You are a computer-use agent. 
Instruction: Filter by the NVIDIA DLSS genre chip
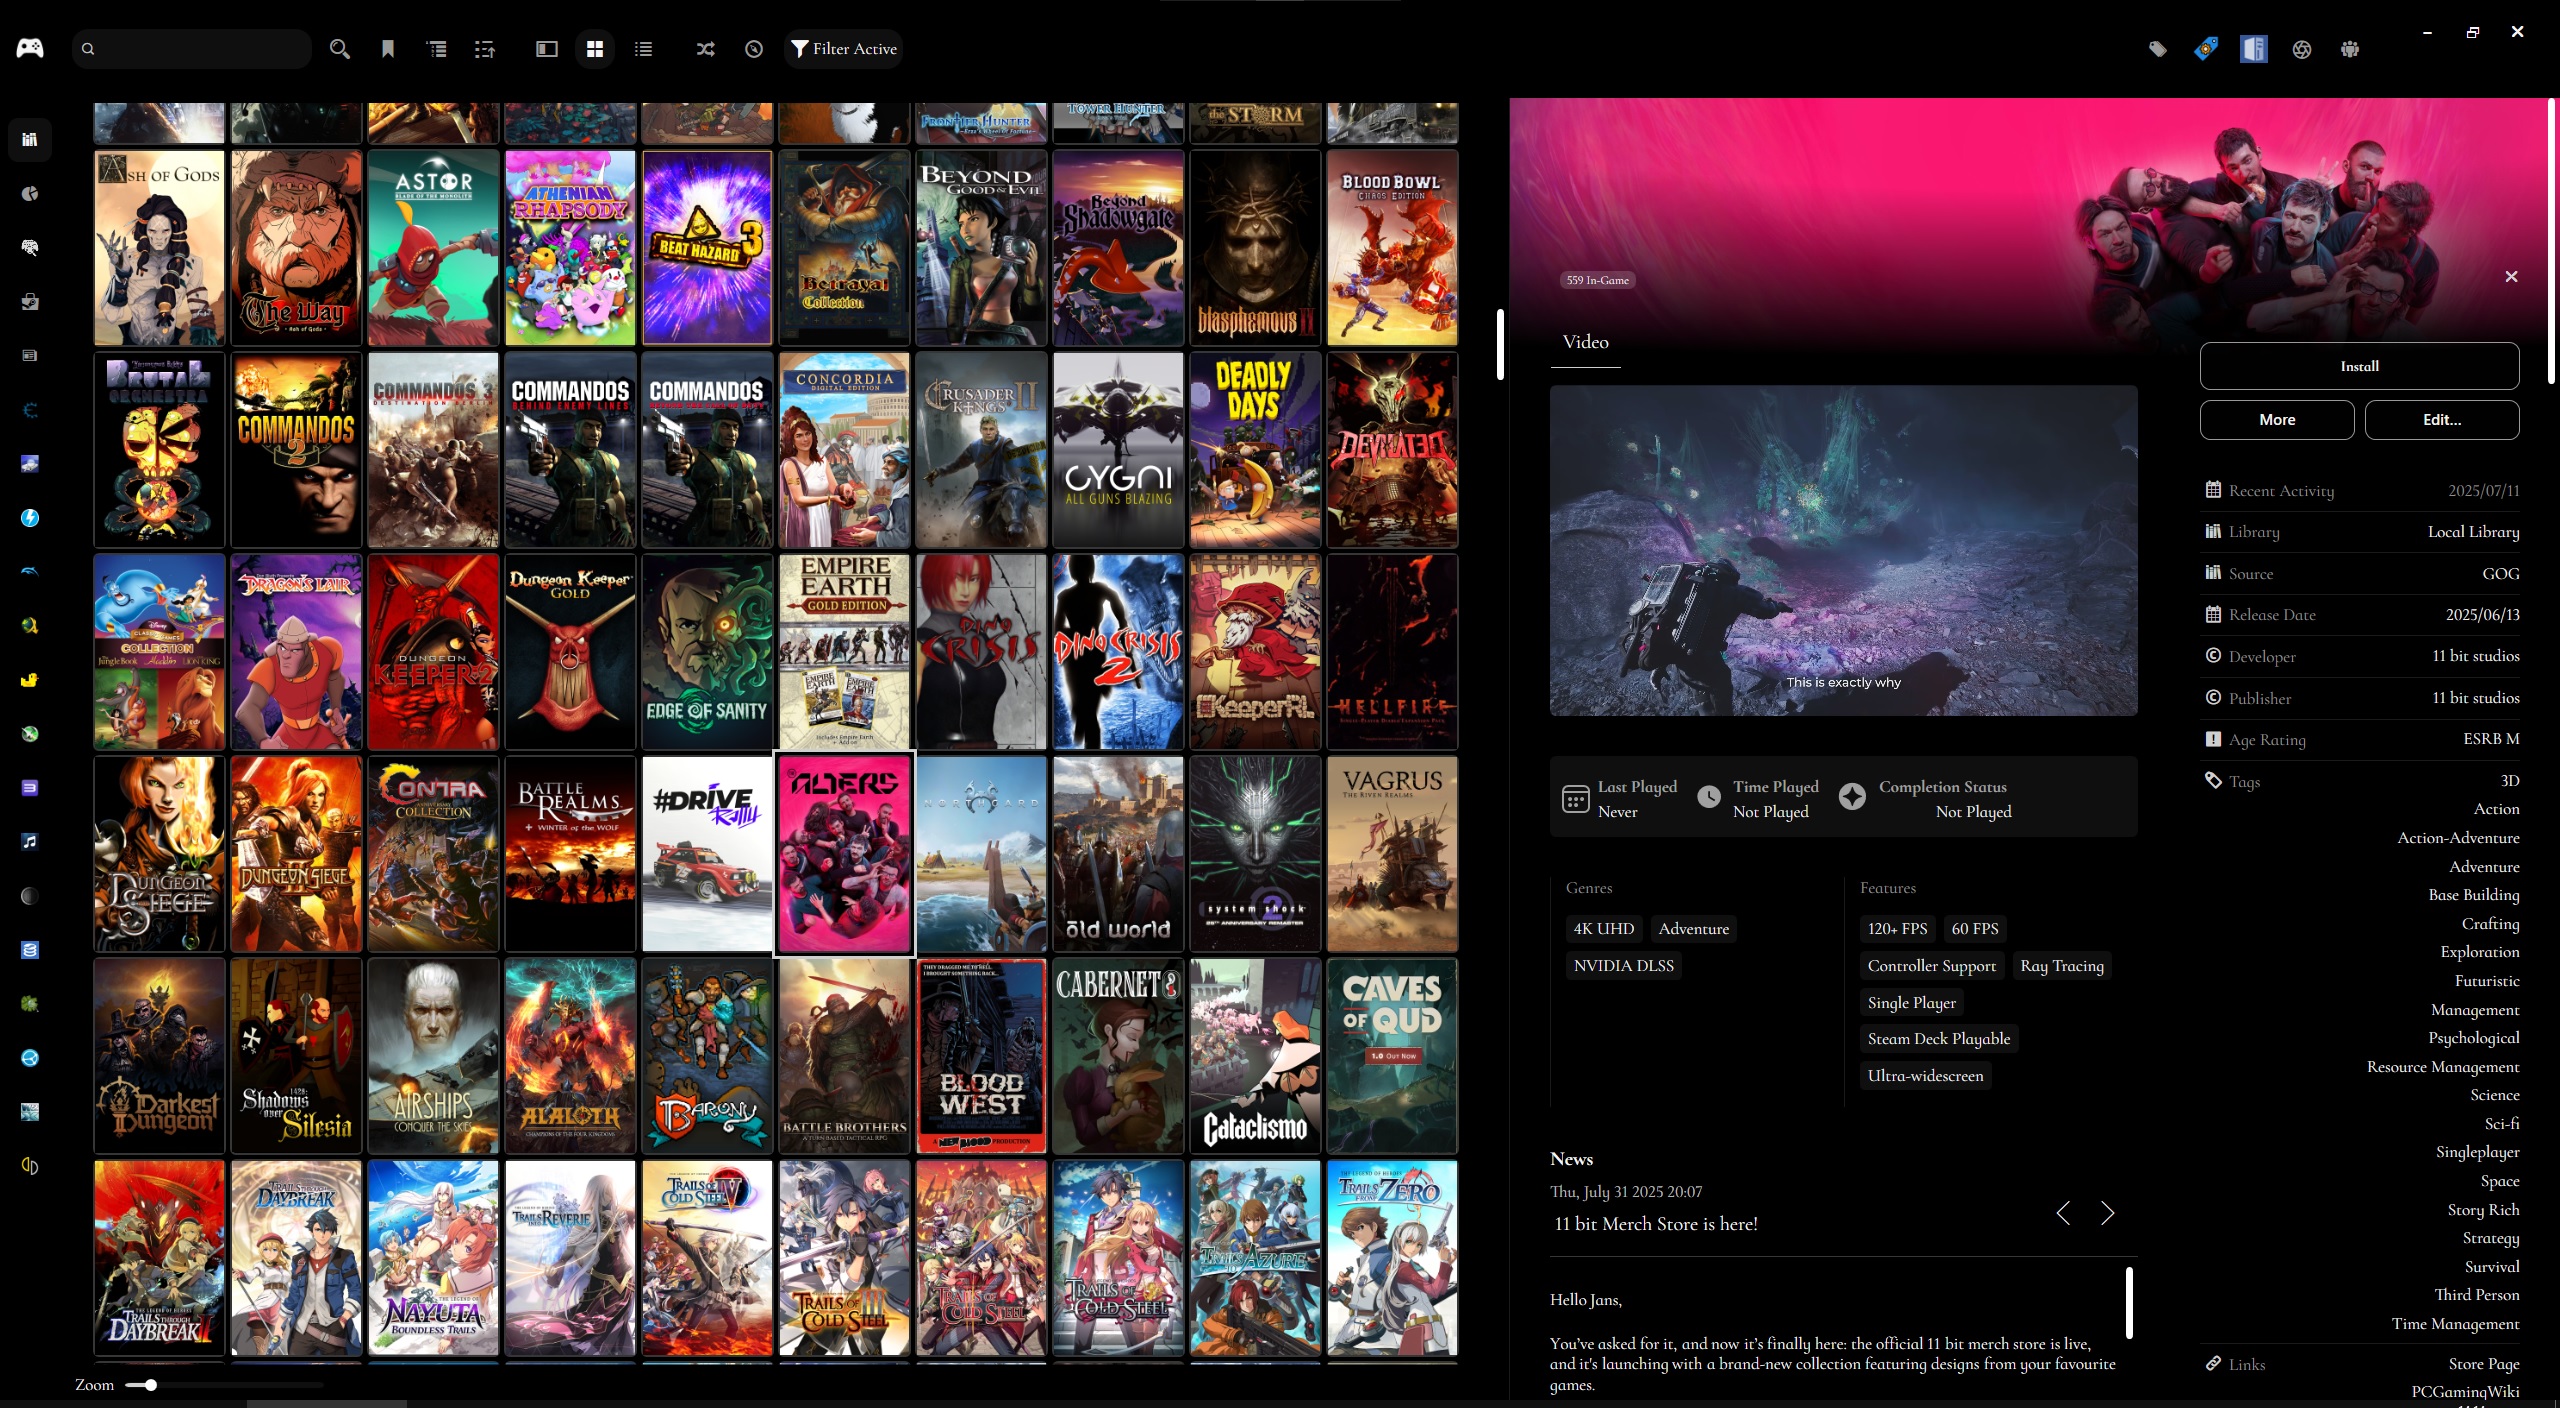(x=1623, y=966)
